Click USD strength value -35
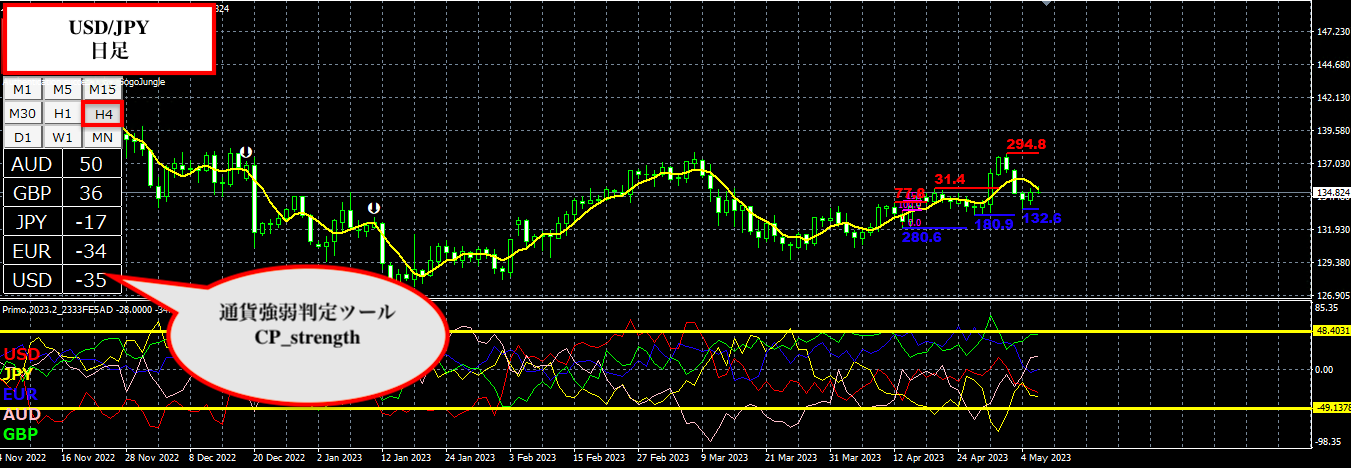 pyautogui.click(x=92, y=279)
